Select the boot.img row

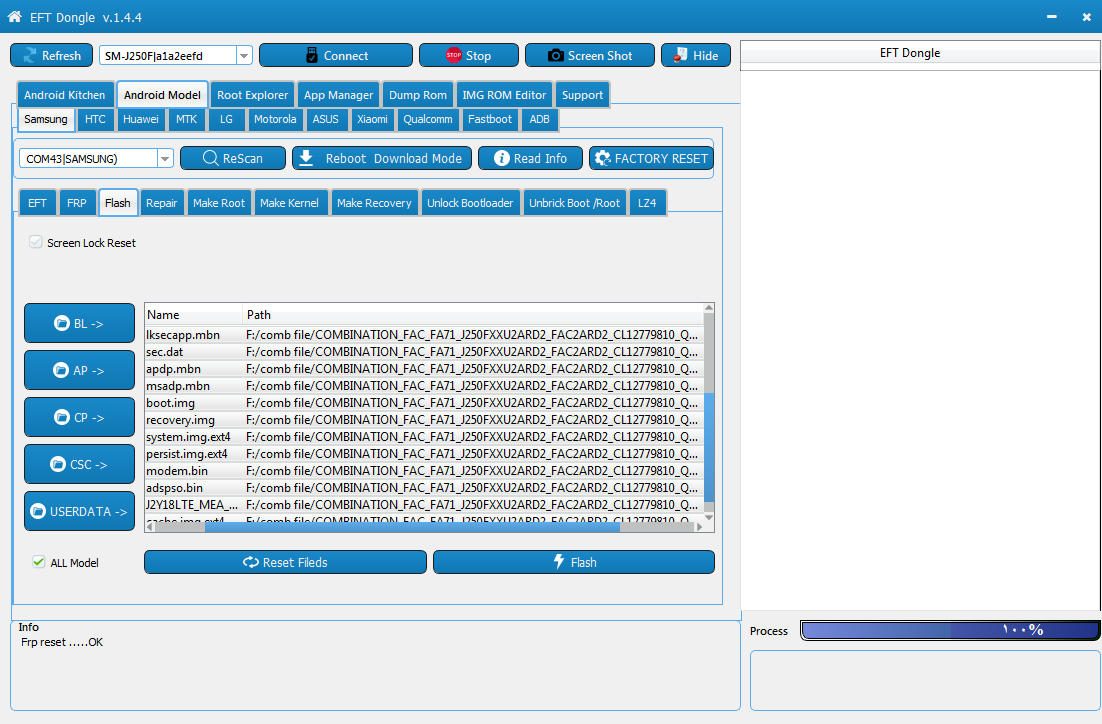(x=424, y=403)
